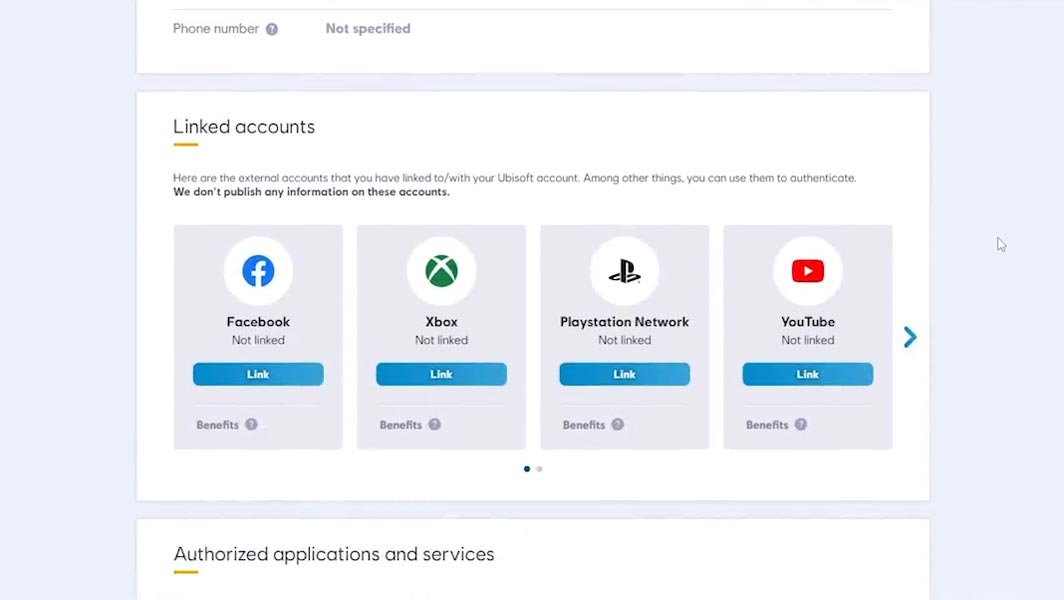This screenshot has width=1064, height=600.
Task: Open YouTube Benefits help icon
Action: pyautogui.click(x=801, y=424)
